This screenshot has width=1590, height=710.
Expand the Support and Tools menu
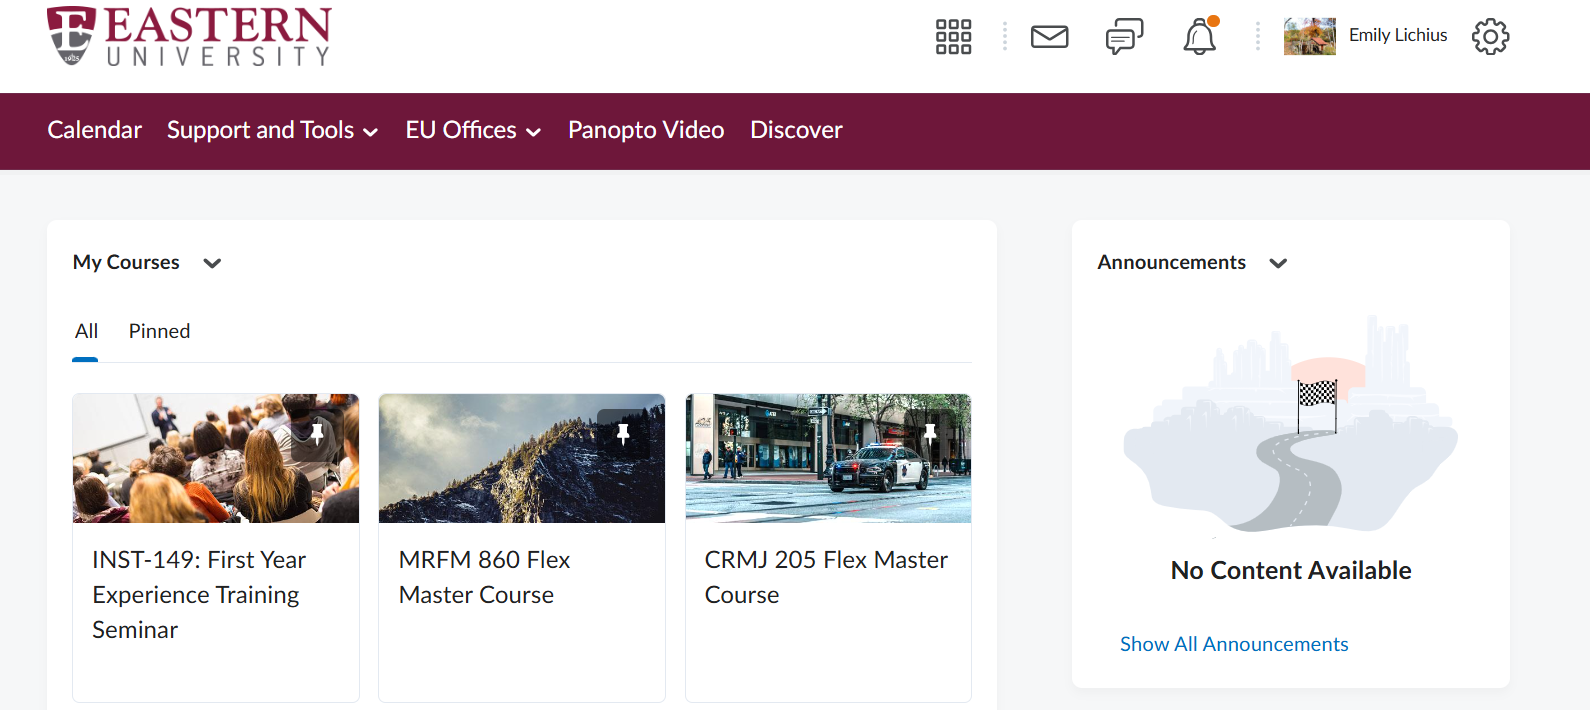[272, 130]
